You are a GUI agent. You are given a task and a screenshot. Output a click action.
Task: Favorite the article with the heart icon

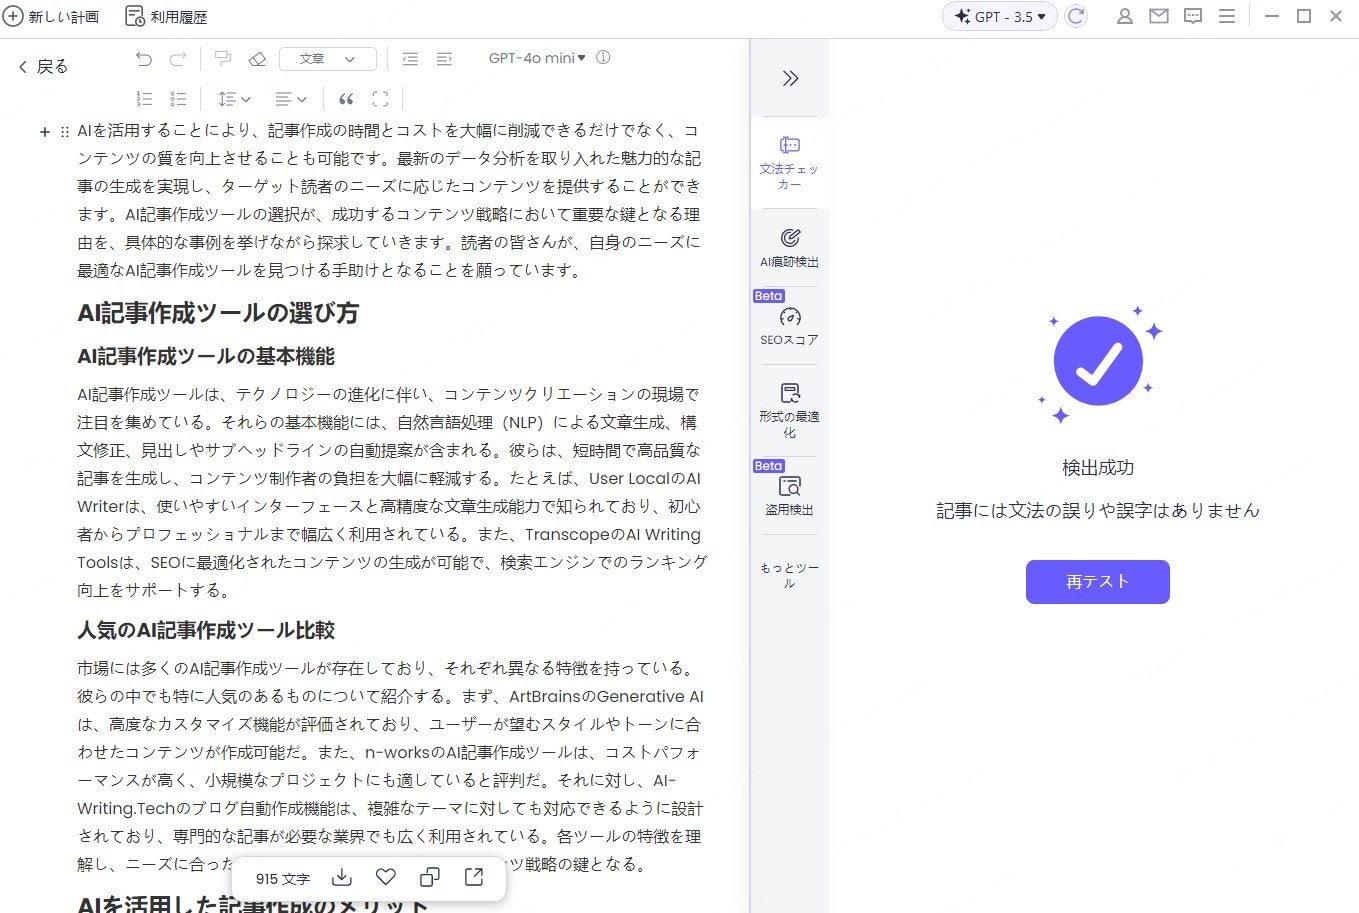pos(386,877)
